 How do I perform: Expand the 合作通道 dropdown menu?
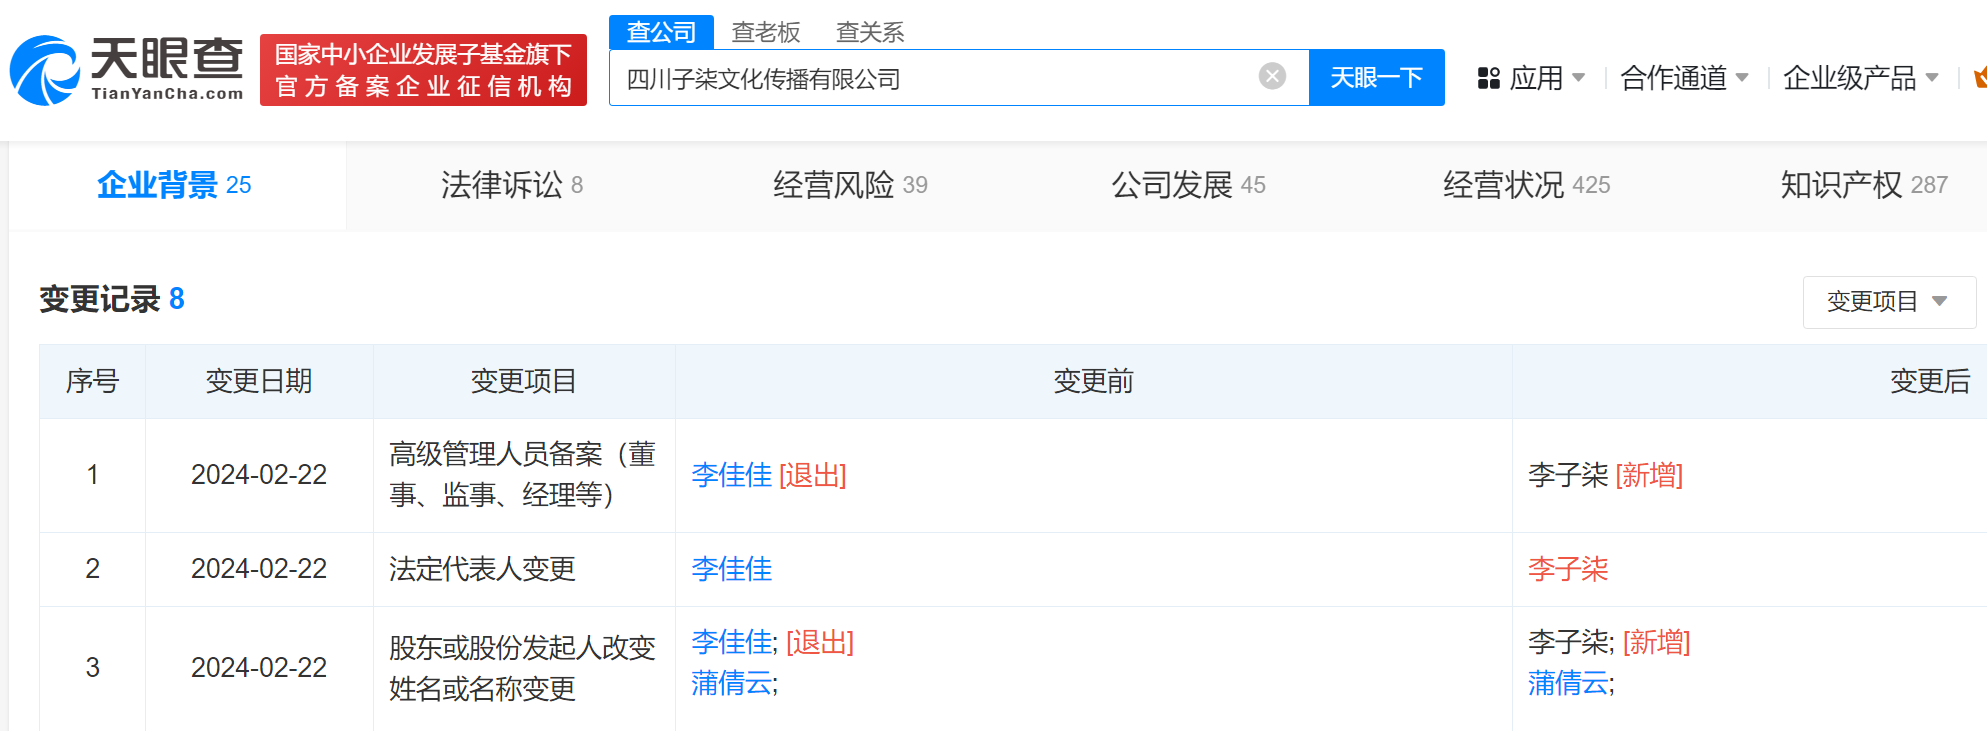[1684, 78]
